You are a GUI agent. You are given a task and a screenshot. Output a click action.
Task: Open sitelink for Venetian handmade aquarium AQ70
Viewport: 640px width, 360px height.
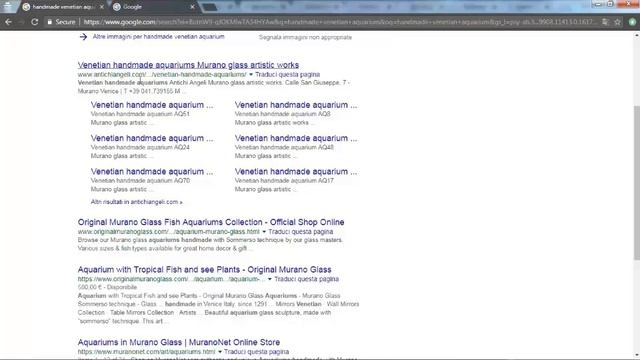click(152, 172)
